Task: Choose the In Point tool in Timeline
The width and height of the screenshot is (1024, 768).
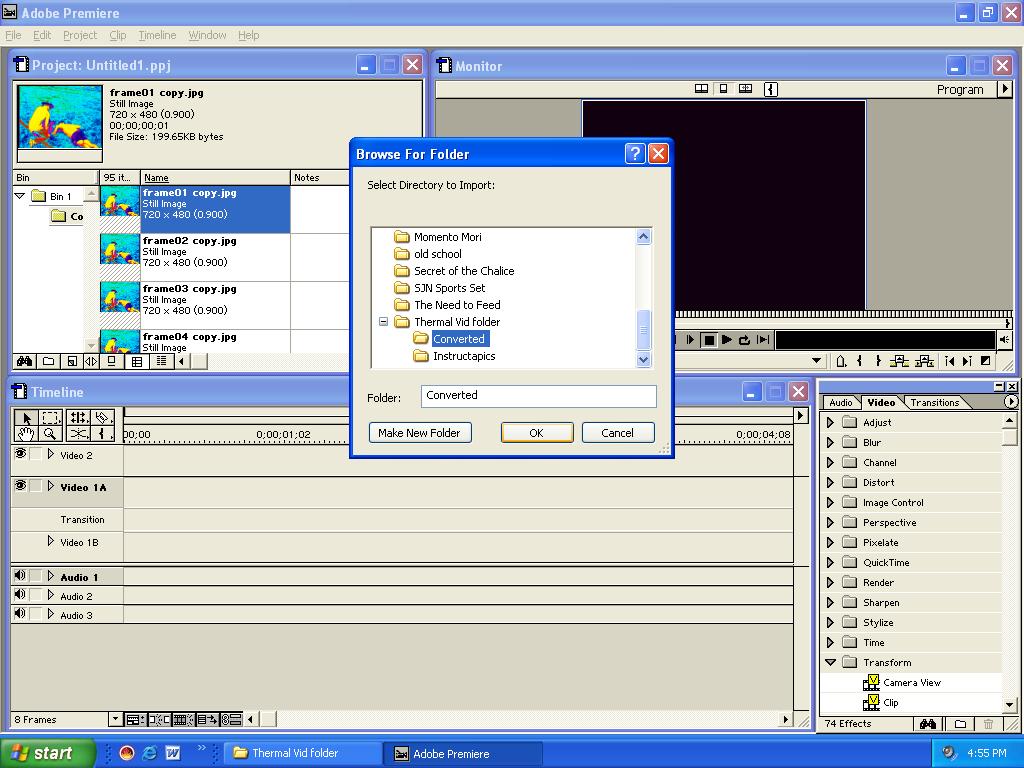Action: [103, 433]
